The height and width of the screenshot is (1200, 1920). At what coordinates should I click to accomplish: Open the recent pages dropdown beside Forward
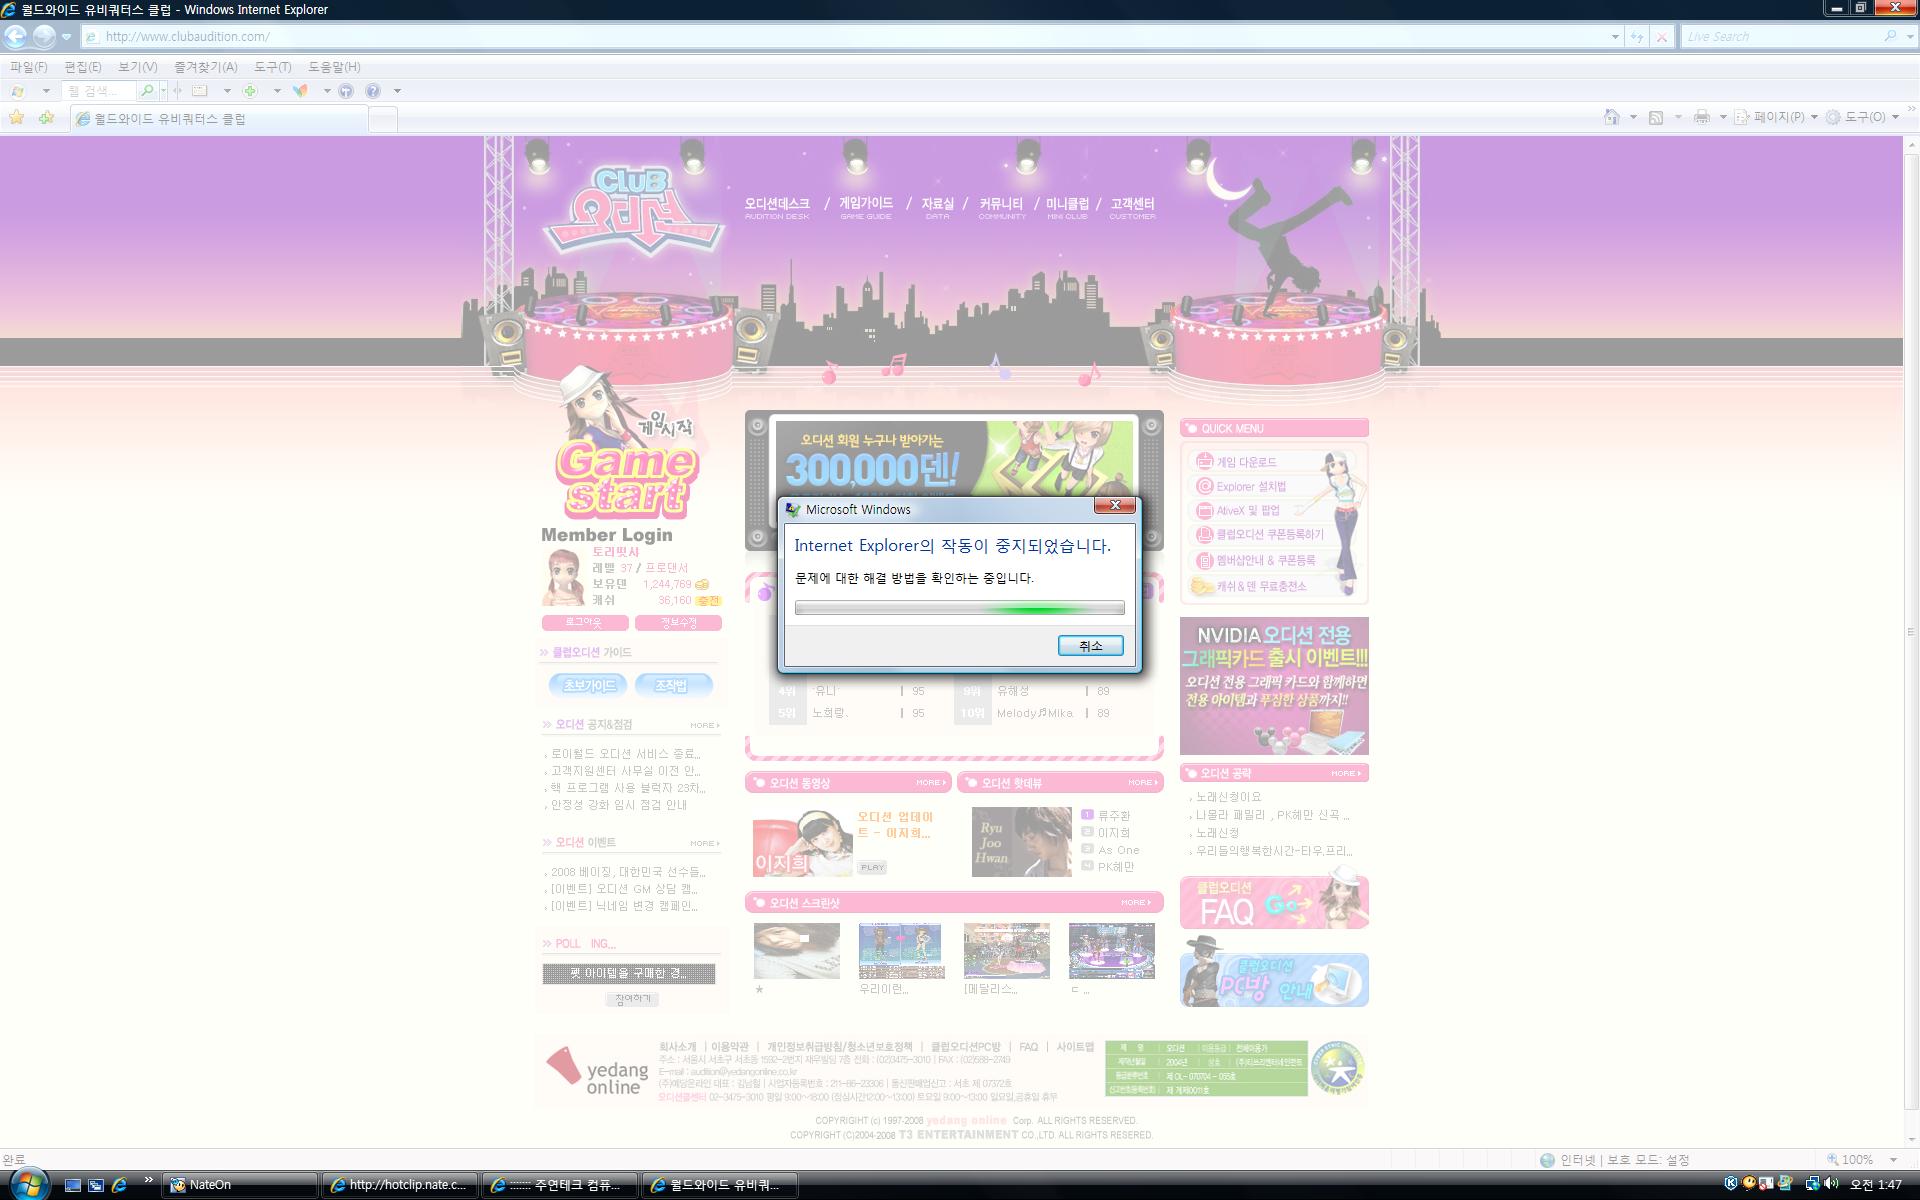[x=66, y=37]
